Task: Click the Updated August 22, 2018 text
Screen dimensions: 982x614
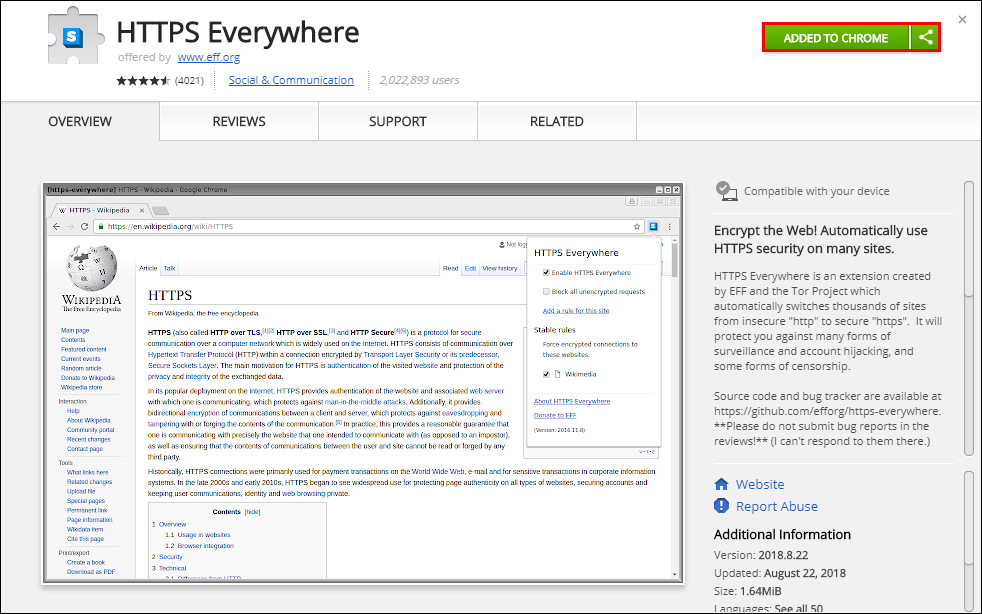Action: (x=780, y=573)
